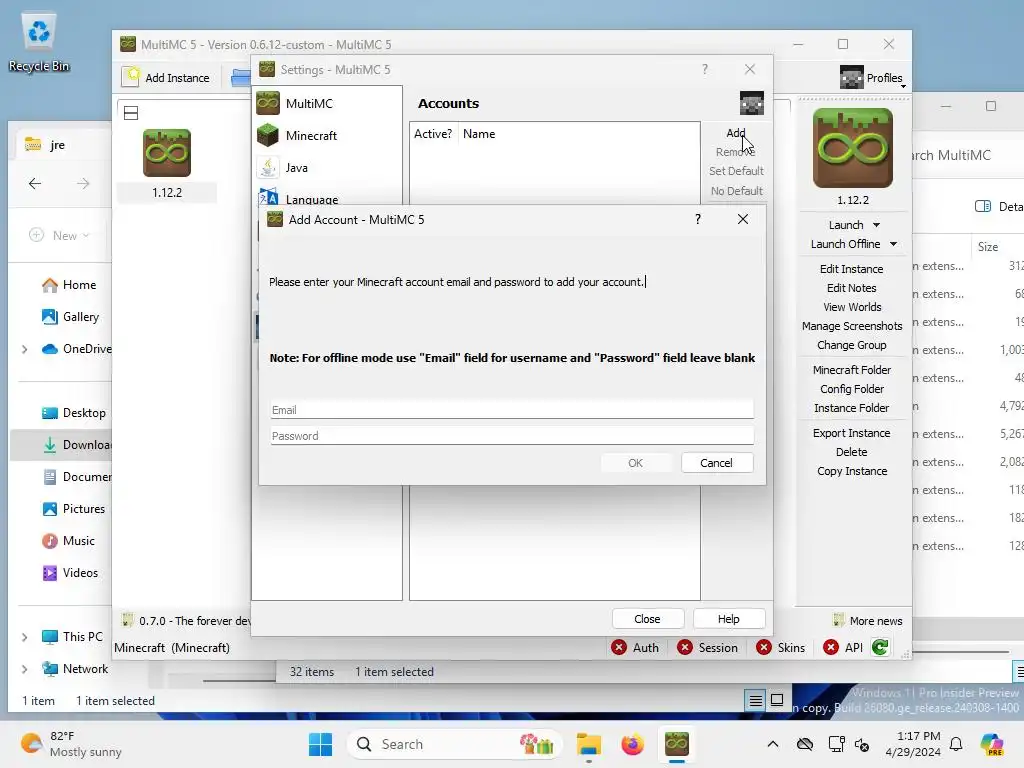Open the Config Folder
This screenshot has width=1024, height=768.
852,389
